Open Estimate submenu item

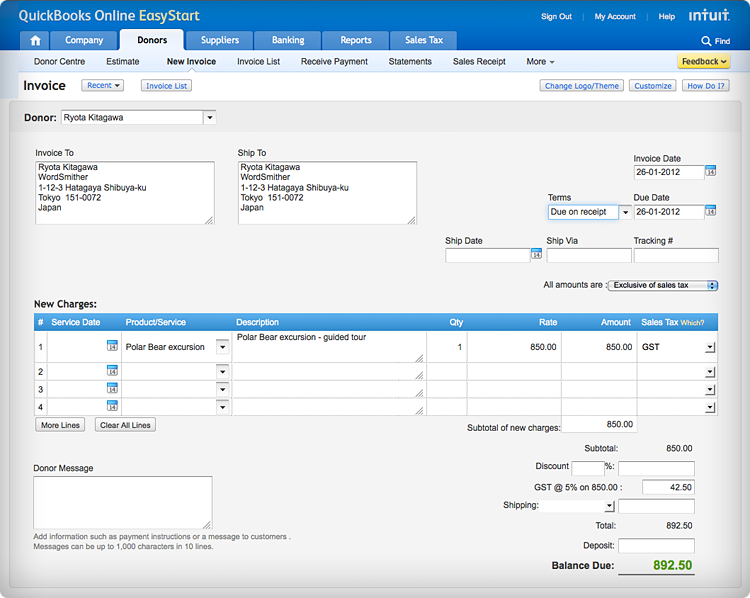122,62
